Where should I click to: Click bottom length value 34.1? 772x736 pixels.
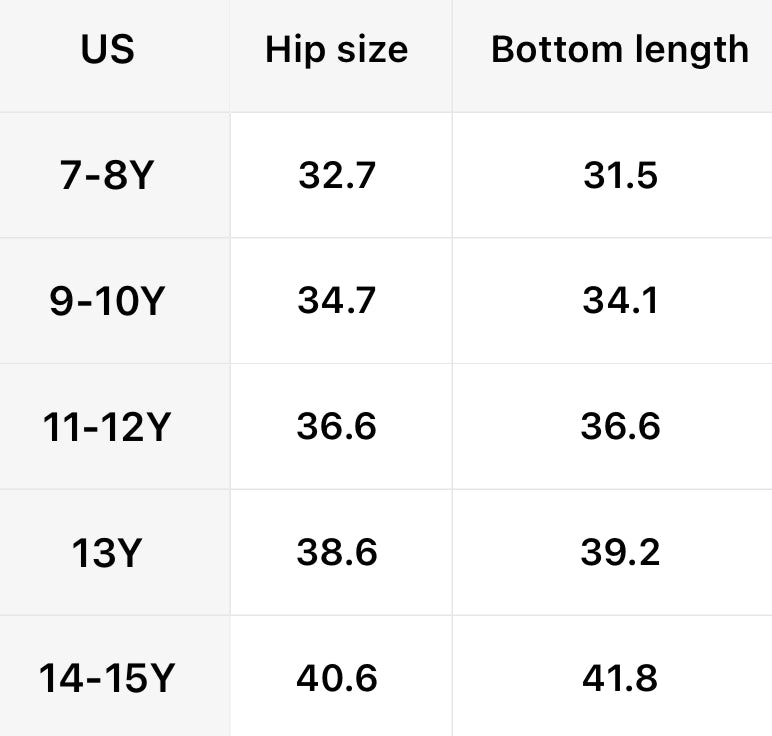620,301
